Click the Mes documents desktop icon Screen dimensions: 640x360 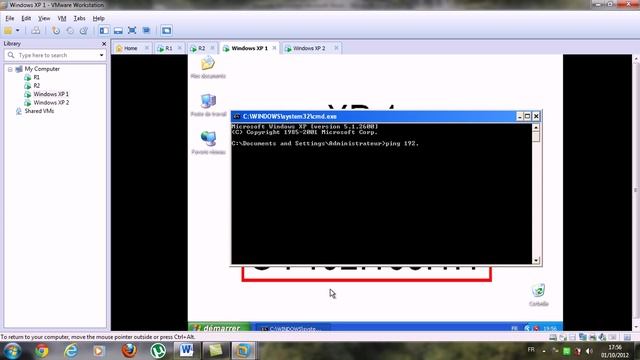(208, 67)
